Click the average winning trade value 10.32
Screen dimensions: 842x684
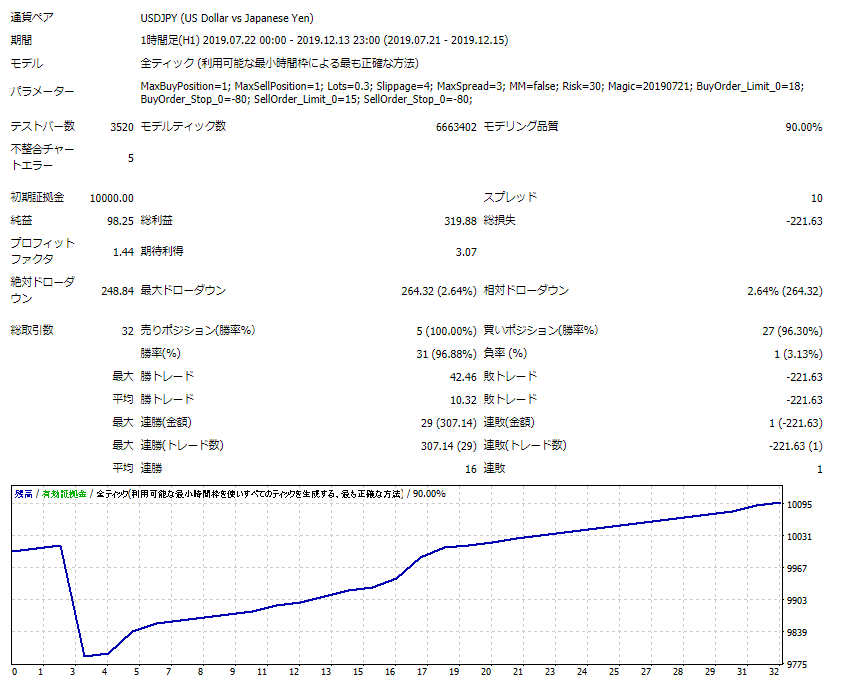[x=463, y=400]
